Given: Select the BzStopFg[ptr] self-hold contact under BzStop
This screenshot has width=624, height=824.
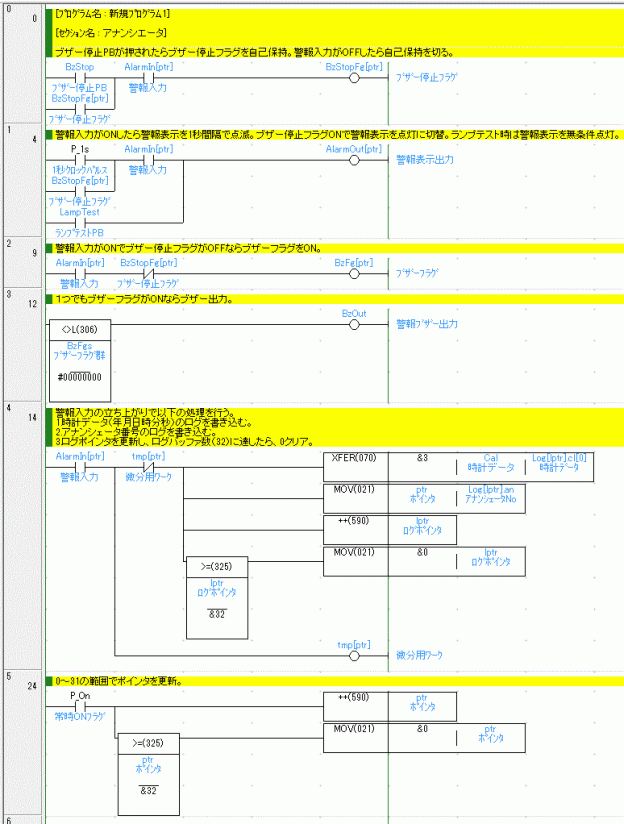Looking at the screenshot, I should [80, 109].
